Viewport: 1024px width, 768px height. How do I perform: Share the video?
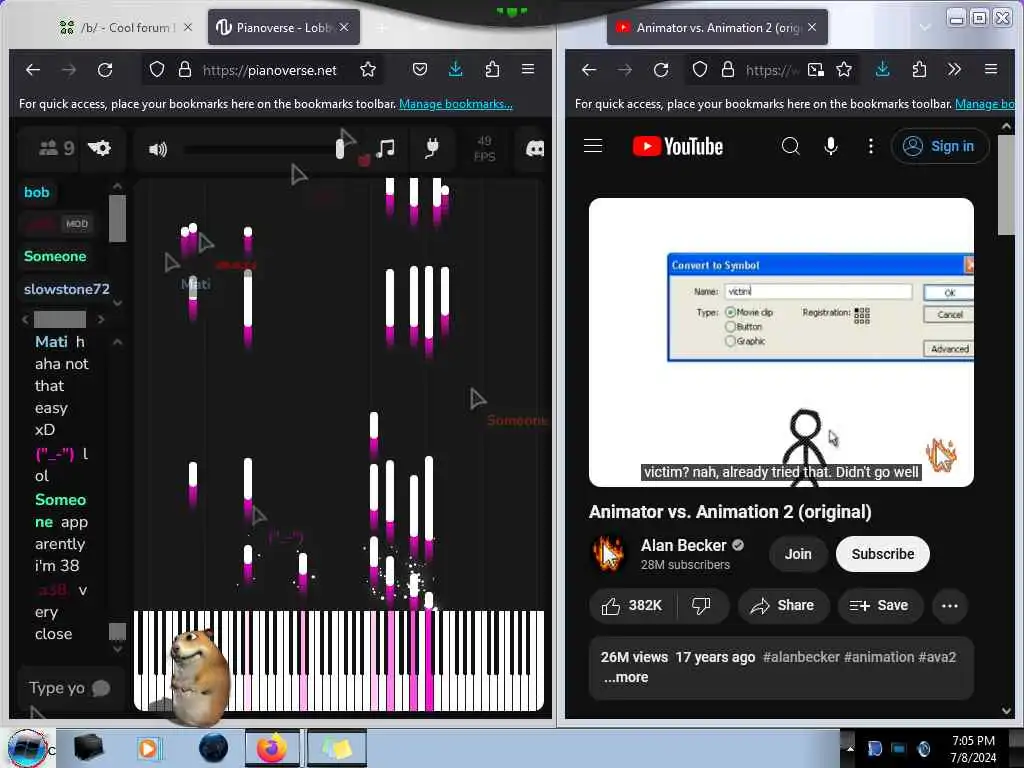[x=783, y=605]
